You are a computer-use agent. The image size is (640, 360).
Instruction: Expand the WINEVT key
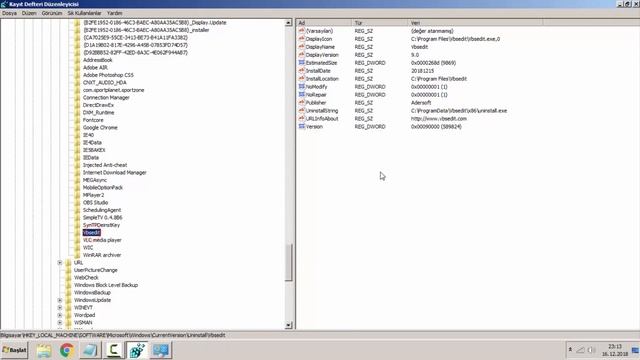pyautogui.click(x=60, y=307)
